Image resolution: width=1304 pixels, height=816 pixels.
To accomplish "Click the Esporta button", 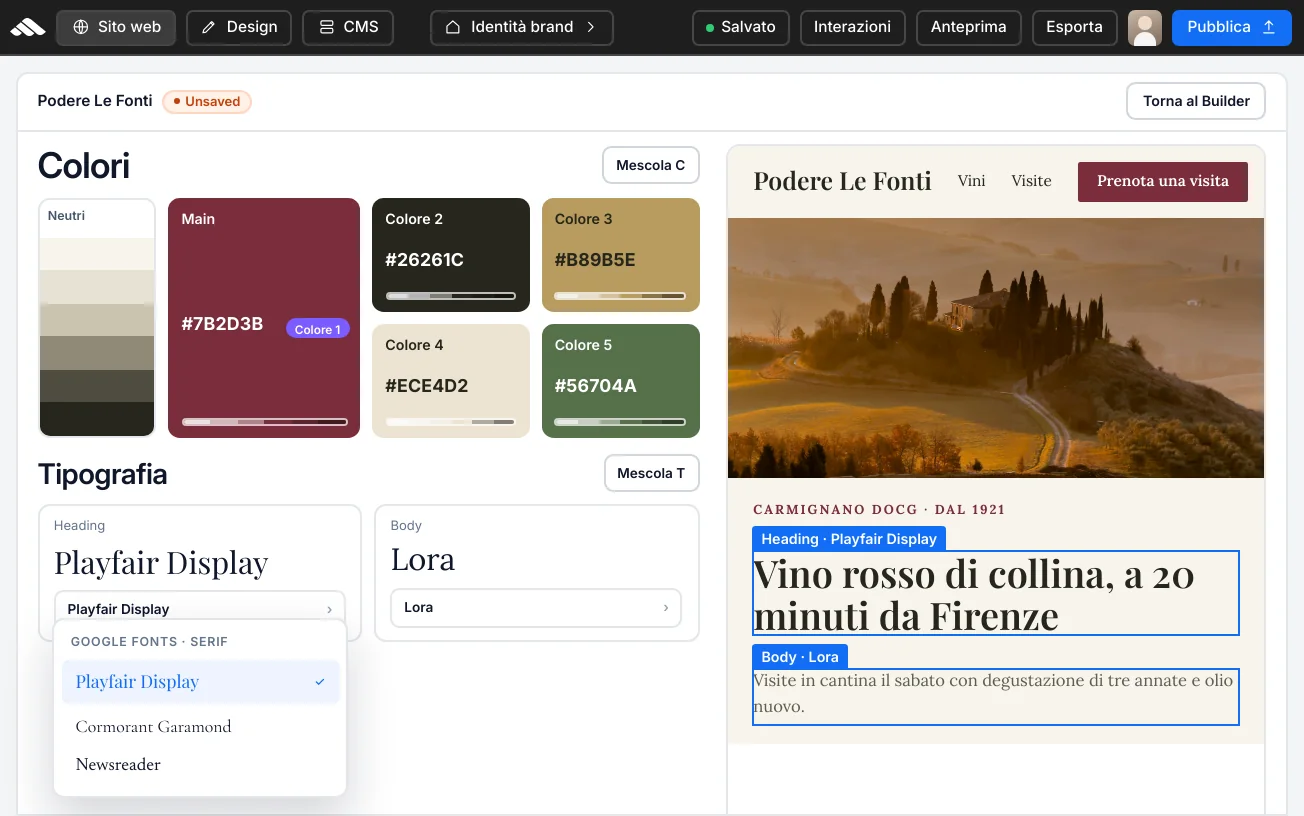I will pyautogui.click(x=1074, y=27).
